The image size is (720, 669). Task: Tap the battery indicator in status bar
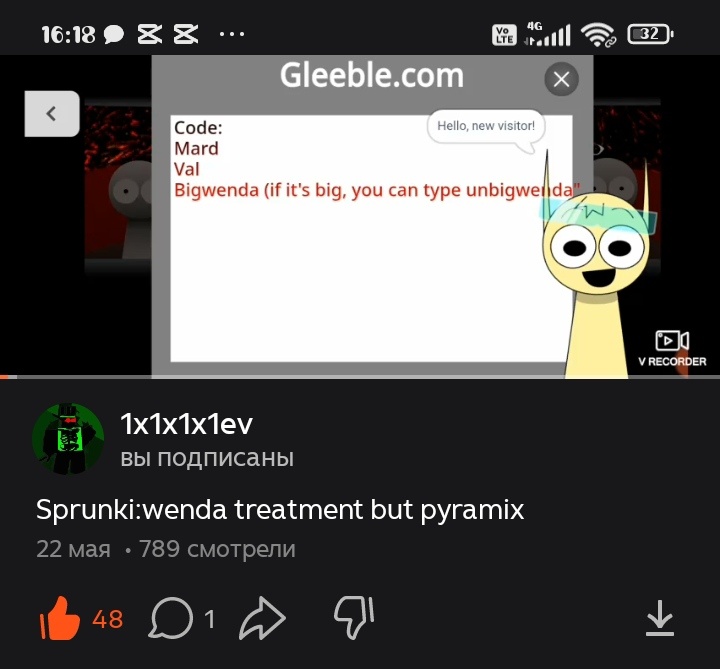[650, 34]
